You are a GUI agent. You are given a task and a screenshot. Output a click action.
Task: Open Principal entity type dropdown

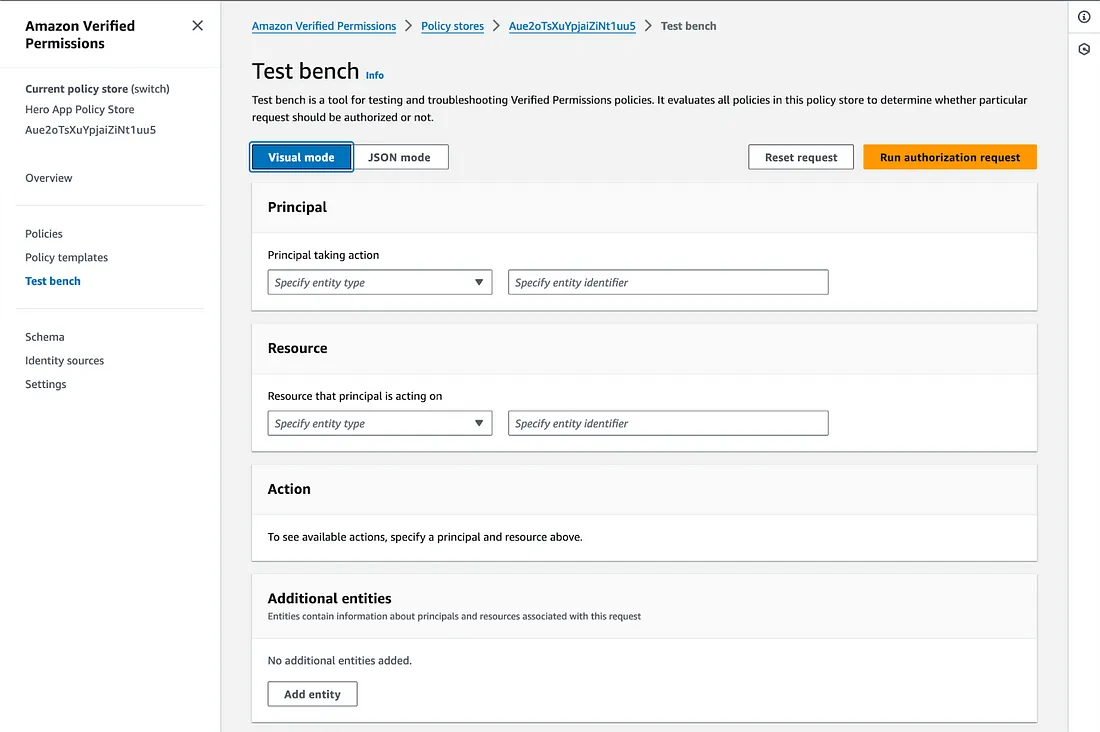(380, 282)
